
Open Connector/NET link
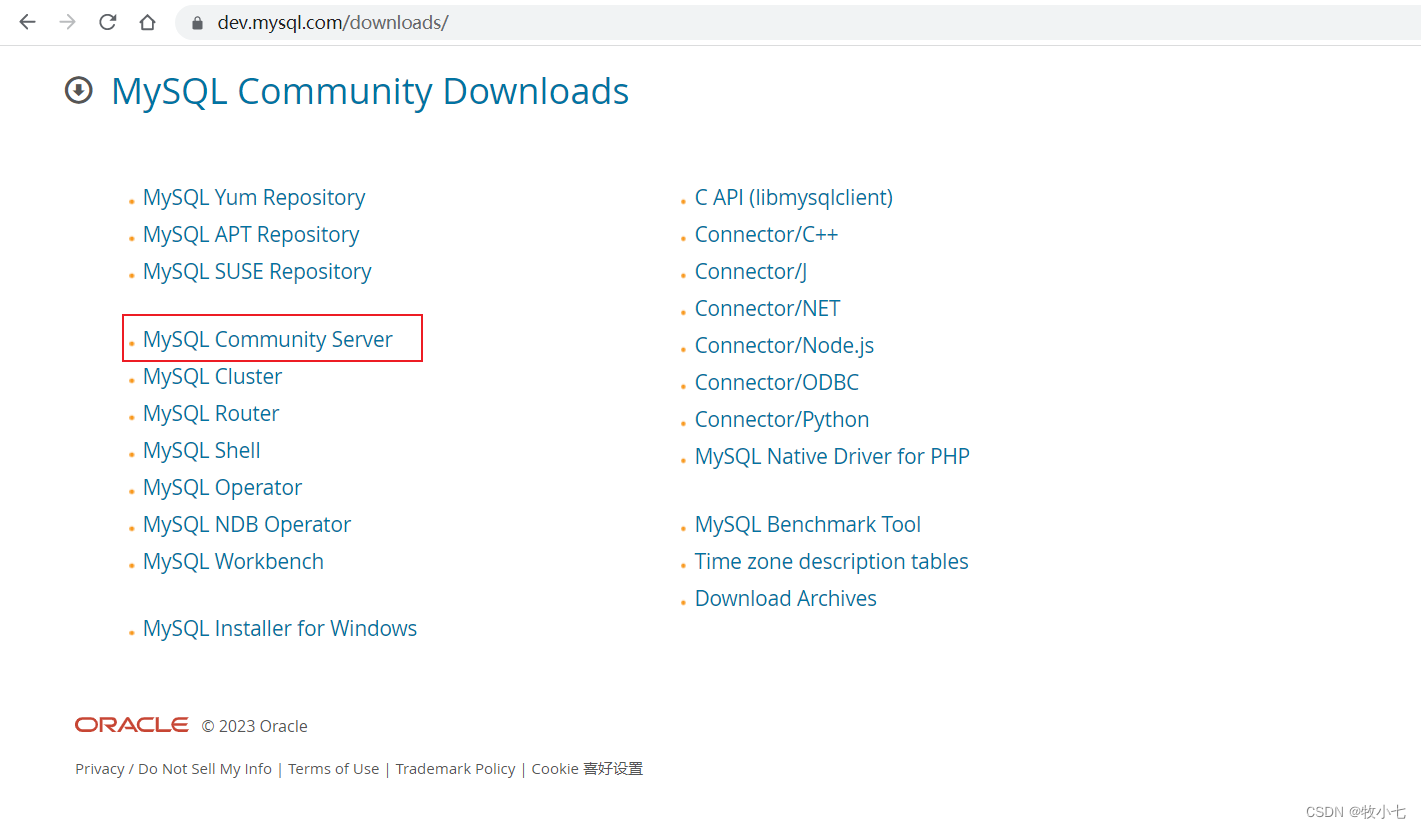pos(768,308)
